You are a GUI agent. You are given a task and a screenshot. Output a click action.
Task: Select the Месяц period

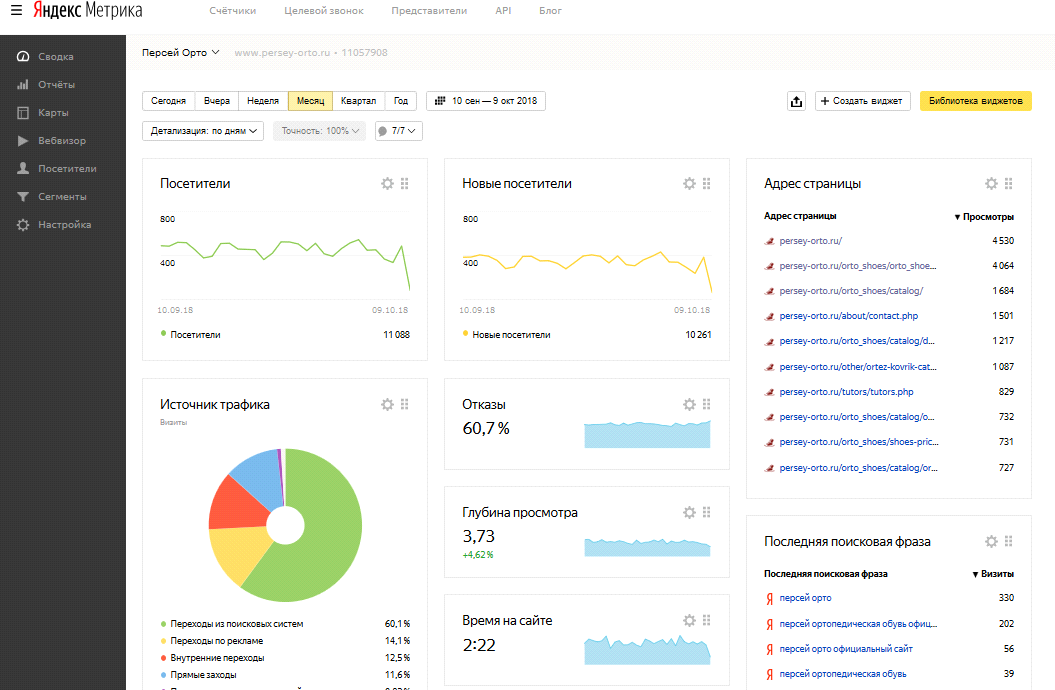tap(310, 101)
